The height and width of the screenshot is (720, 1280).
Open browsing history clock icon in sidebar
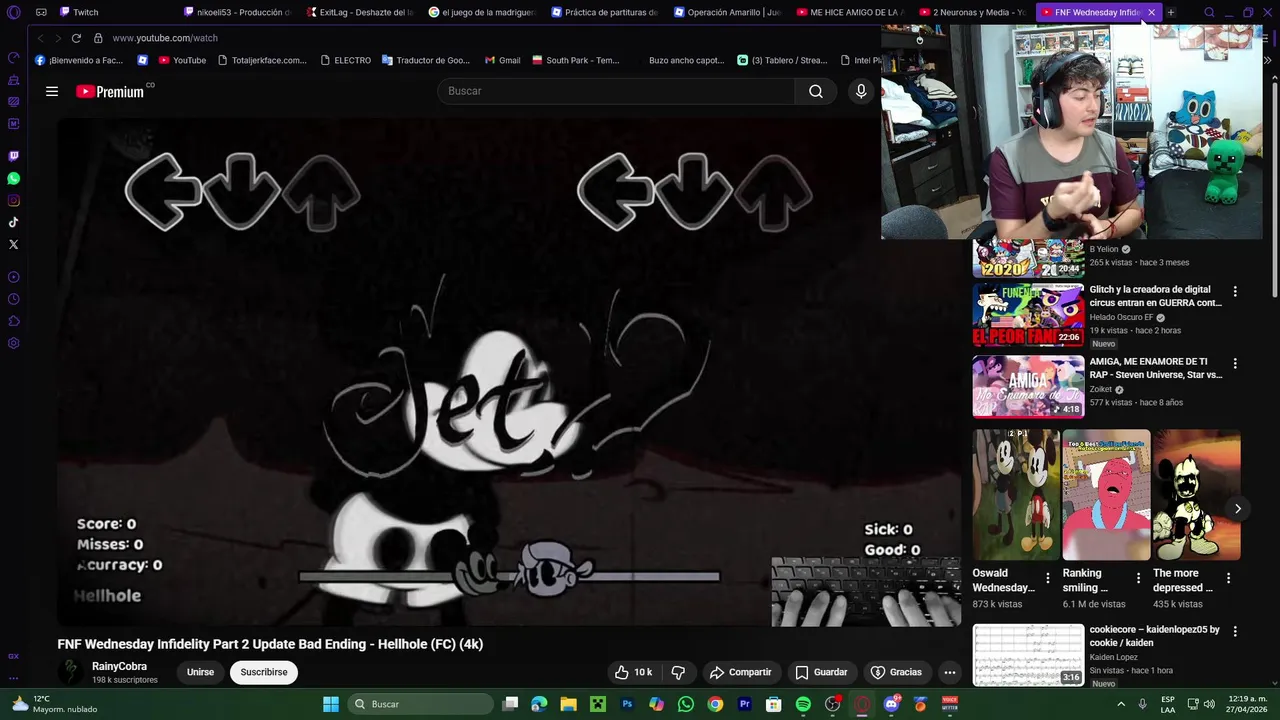pos(13,299)
